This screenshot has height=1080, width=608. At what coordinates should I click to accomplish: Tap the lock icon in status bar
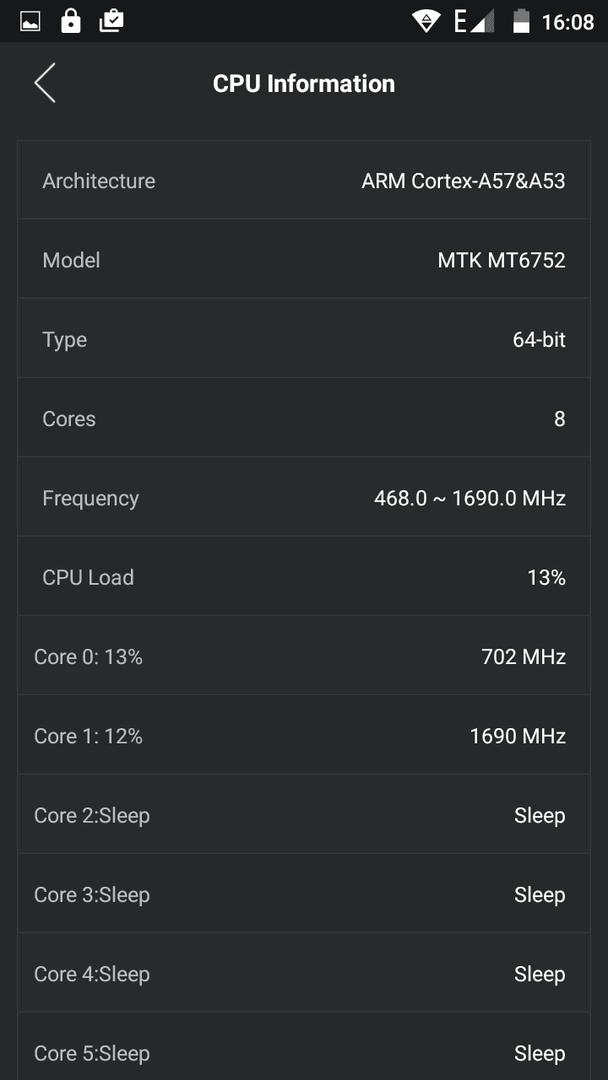(70, 21)
